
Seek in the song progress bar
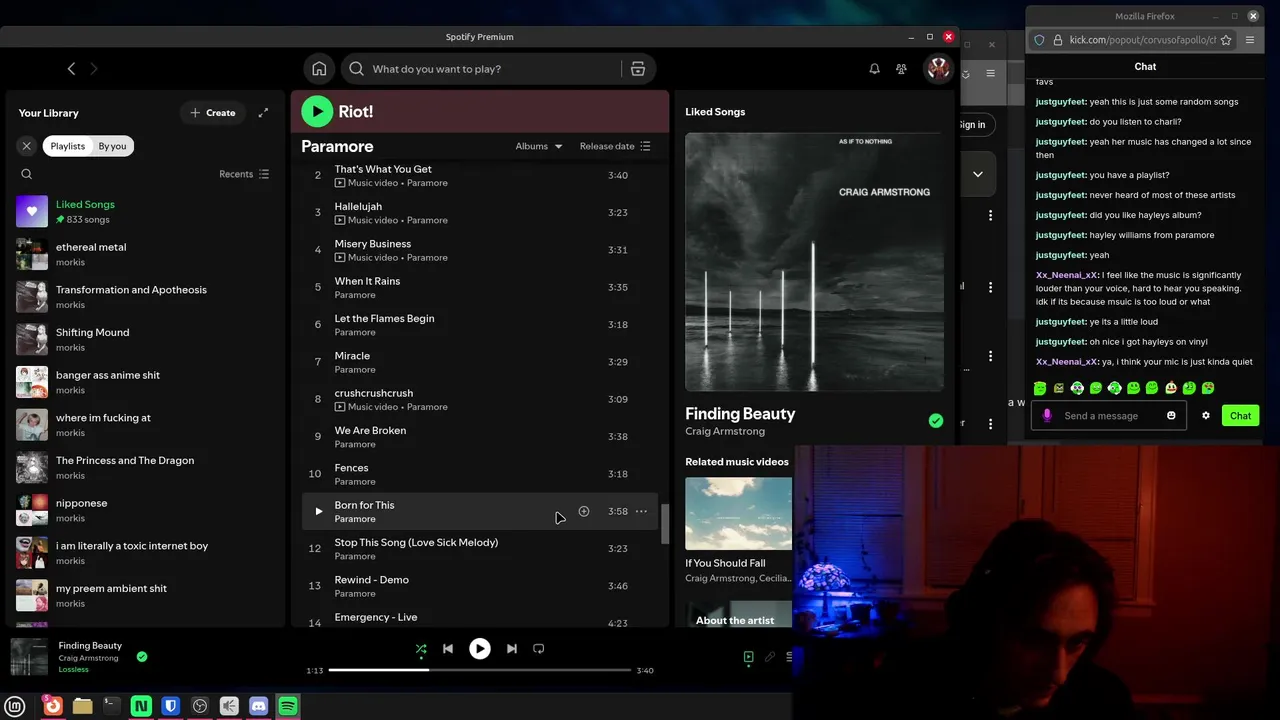pyautogui.click(x=480, y=670)
